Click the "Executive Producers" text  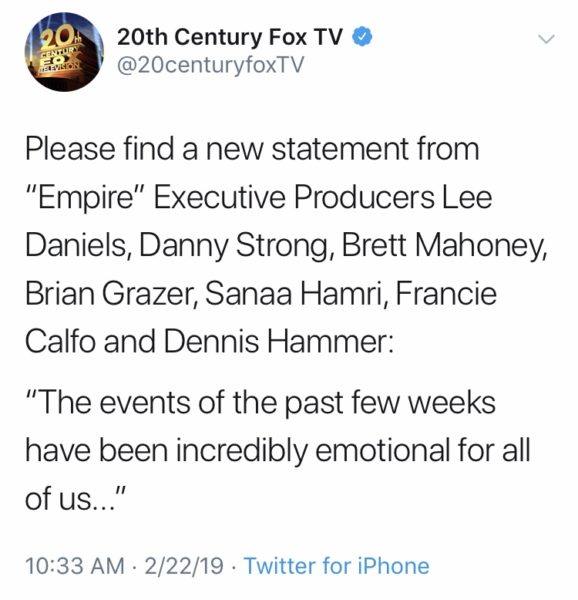295,197
